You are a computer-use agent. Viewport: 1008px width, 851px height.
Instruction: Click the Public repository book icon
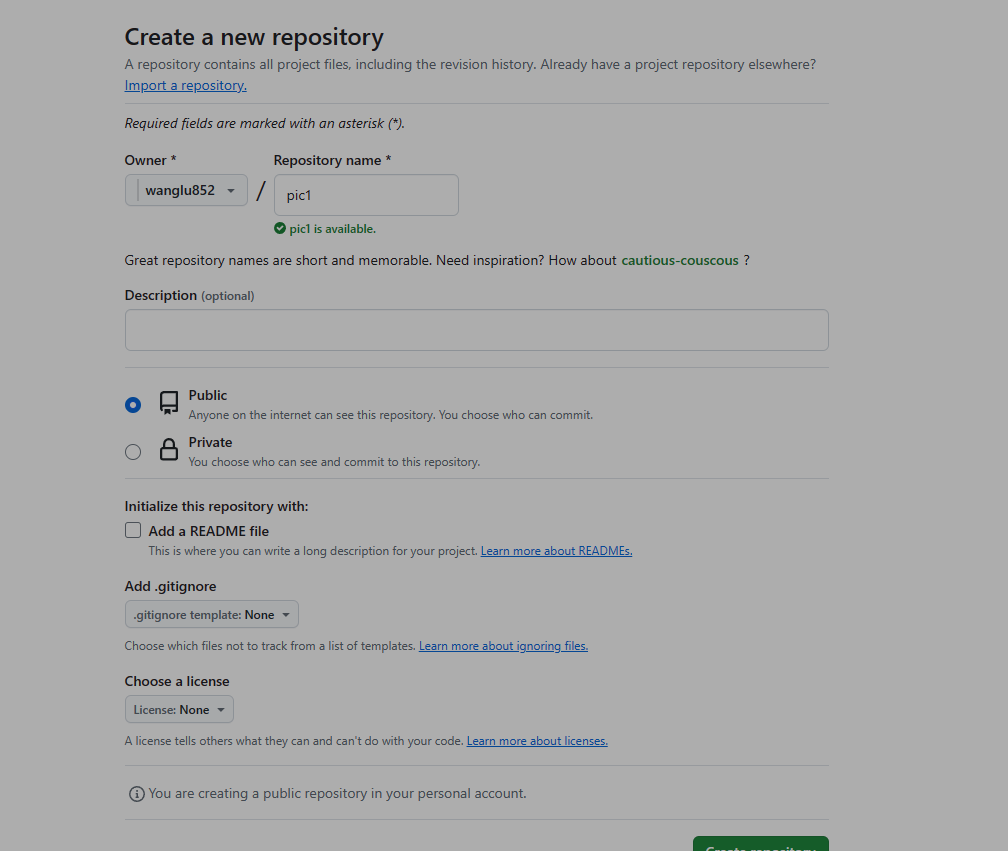click(169, 403)
